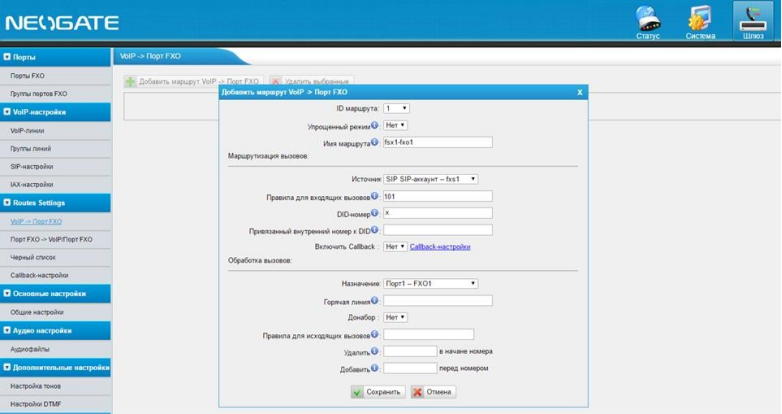Viewport: 782px width, 414px height.
Task: Click info icon next to Имя маршрута
Action: (x=375, y=143)
